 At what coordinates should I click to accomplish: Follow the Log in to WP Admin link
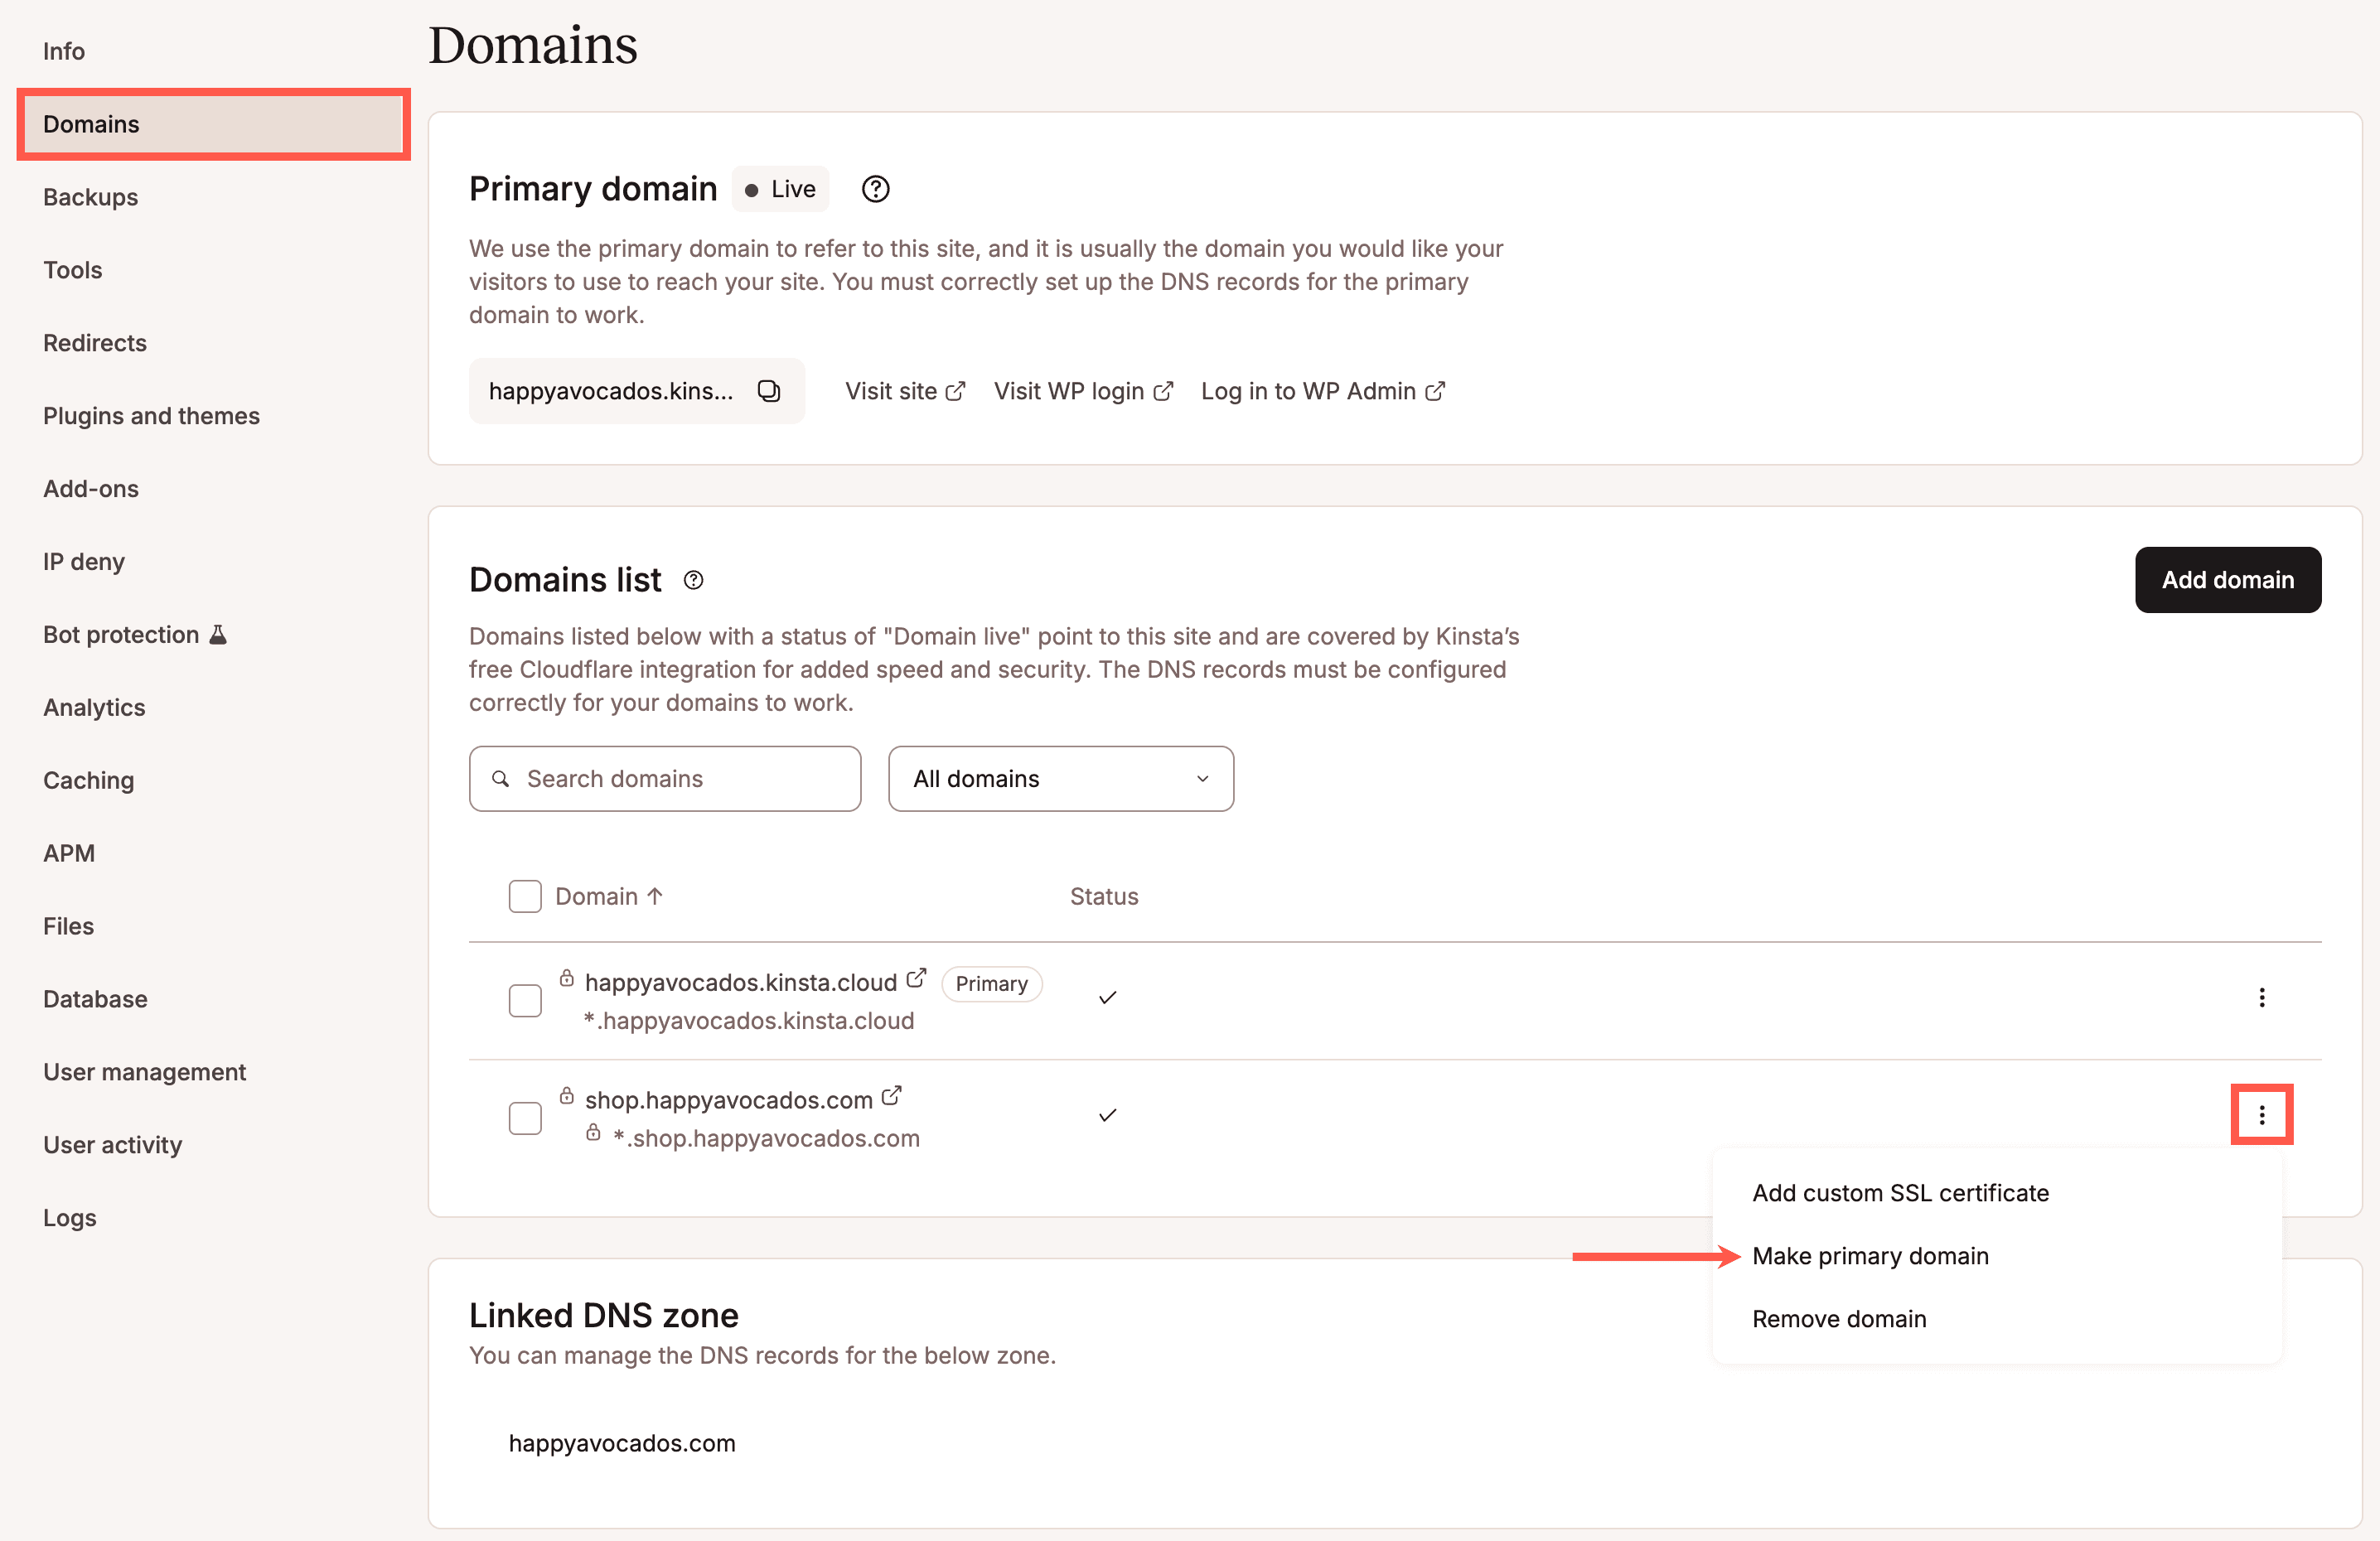tap(1322, 391)
